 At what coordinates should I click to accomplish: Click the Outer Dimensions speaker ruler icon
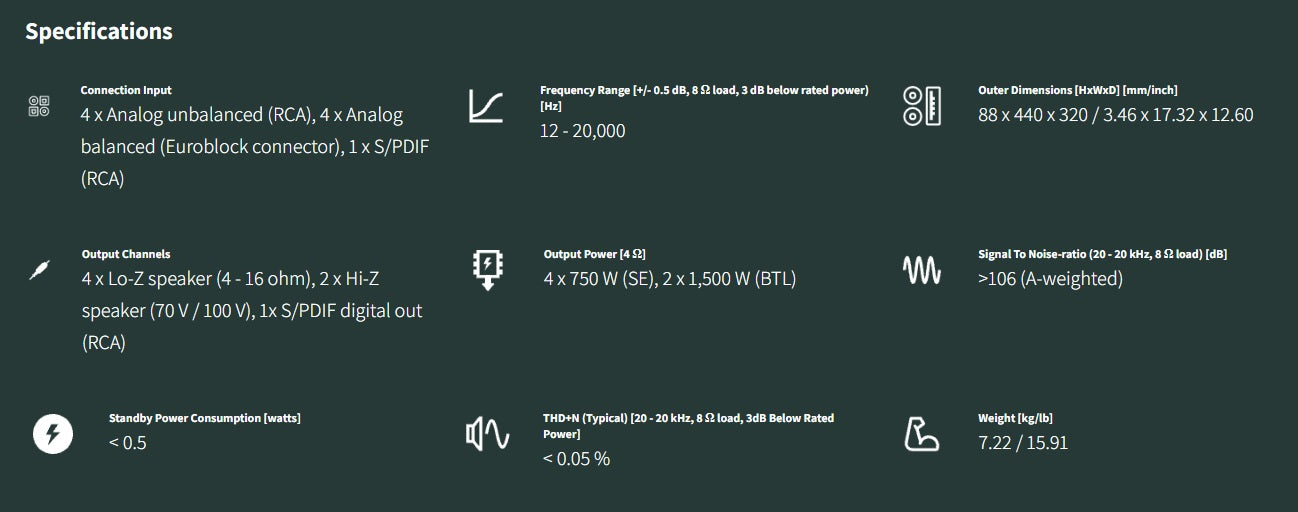pos(922,106)
